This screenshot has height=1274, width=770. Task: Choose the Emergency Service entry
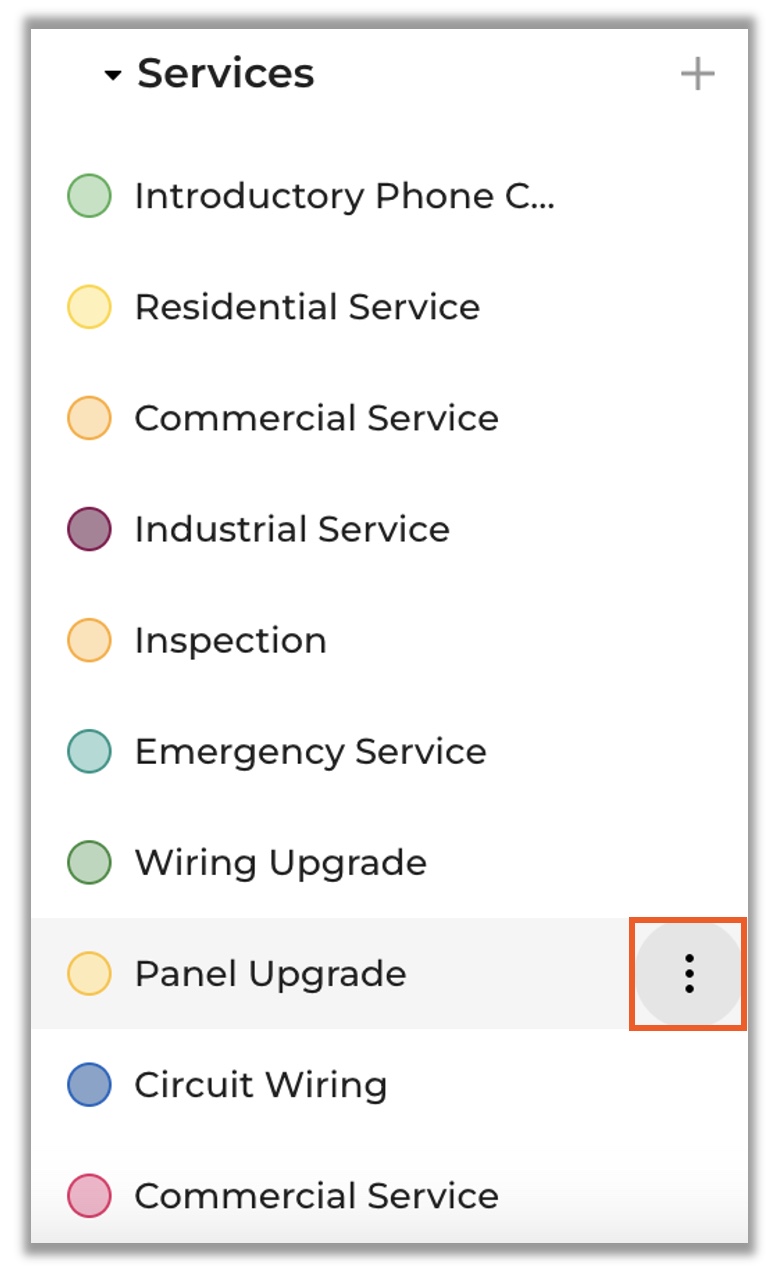310,751
